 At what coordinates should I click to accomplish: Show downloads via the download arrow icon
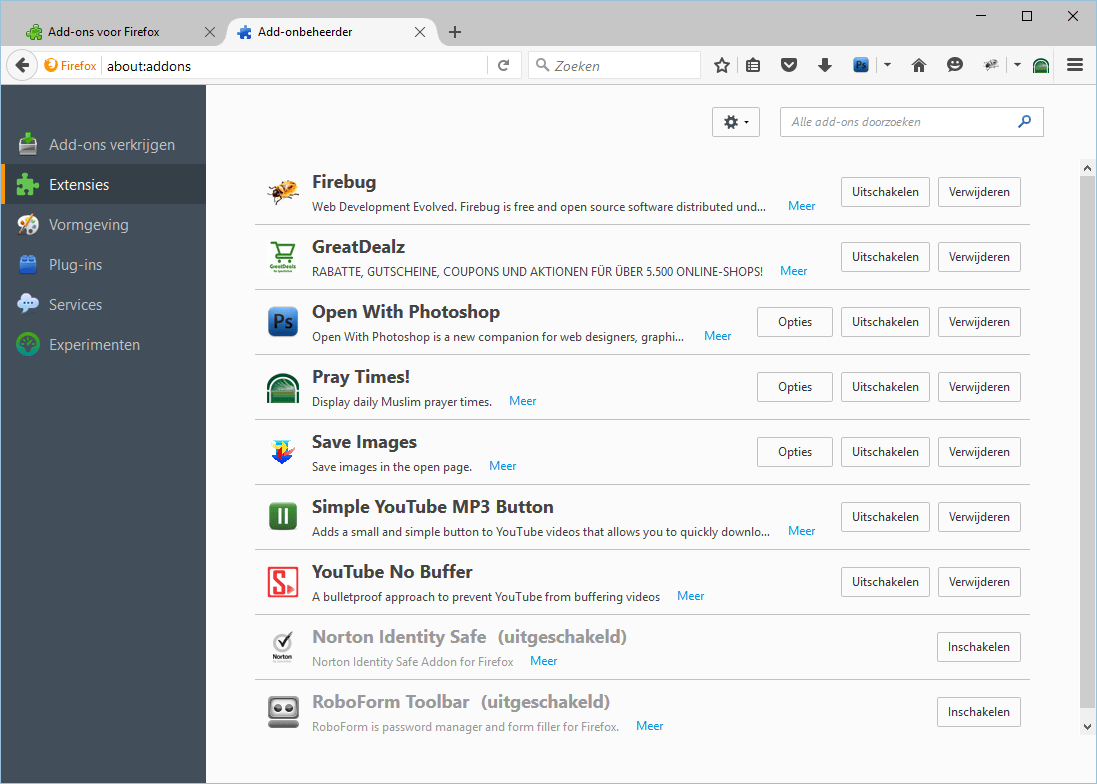pyautogui.click(x=824, y=64)
